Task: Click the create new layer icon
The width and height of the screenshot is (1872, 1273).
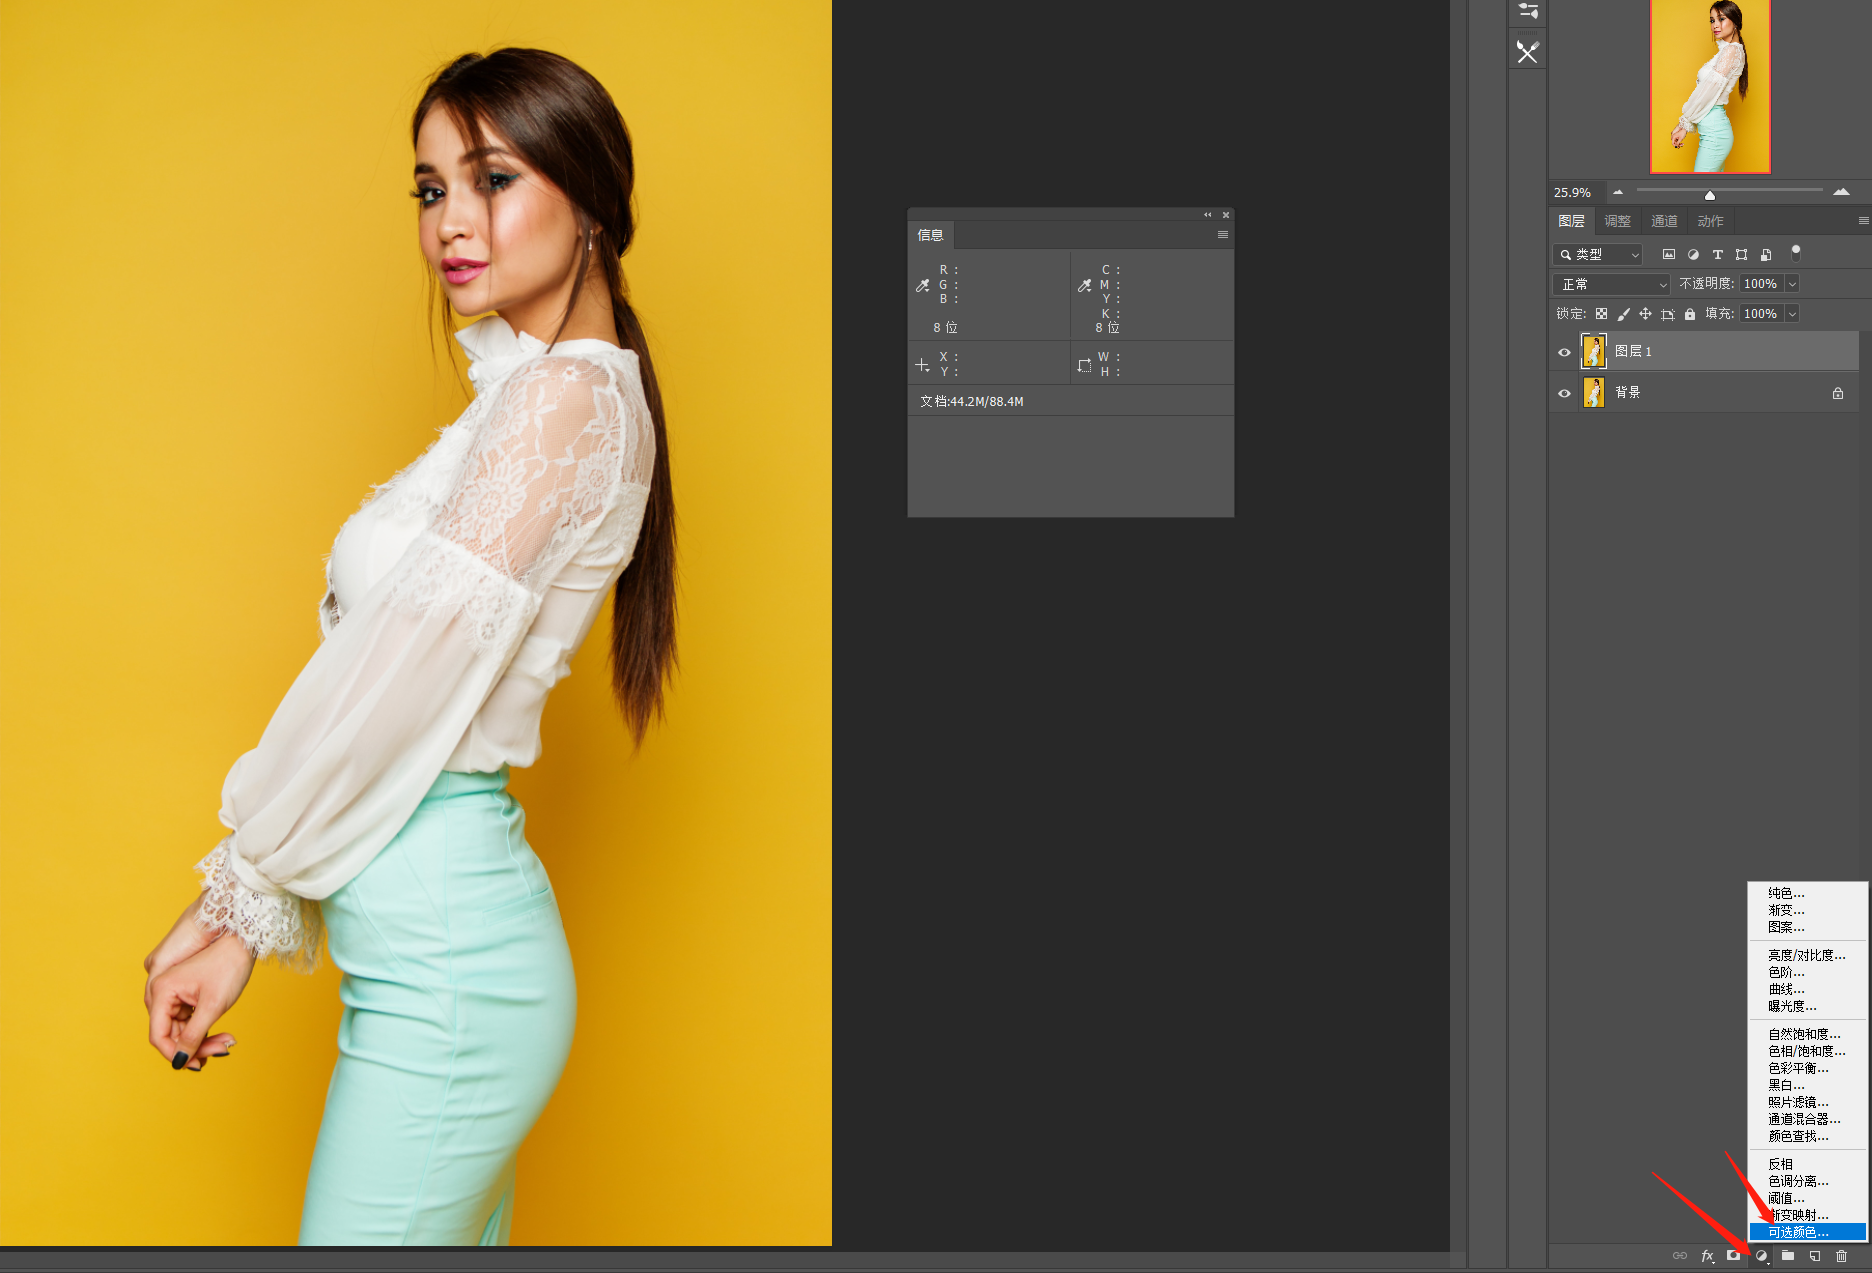Action: [1815, 1256]
